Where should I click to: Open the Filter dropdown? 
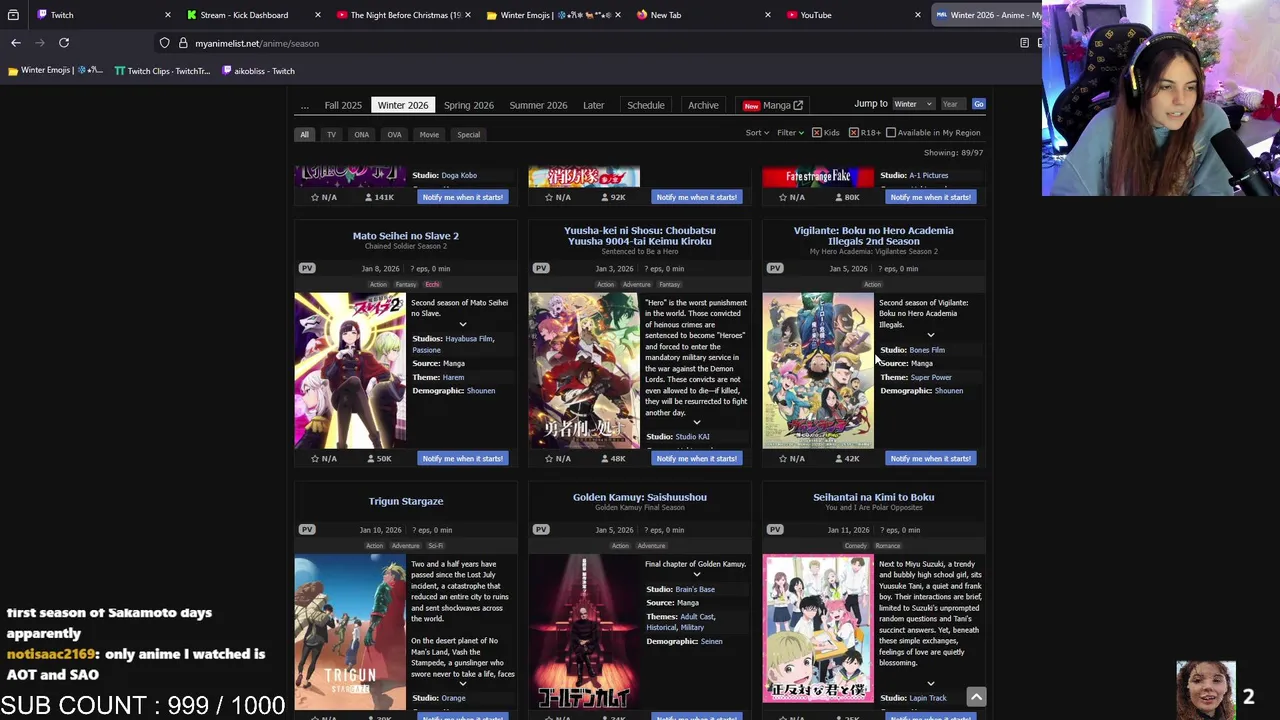[791, 133]
